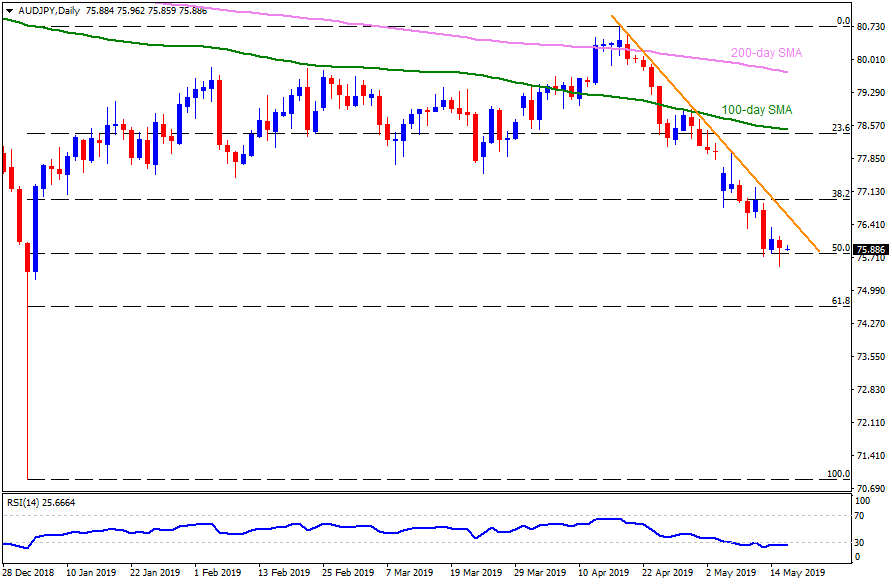Image resolution: width=892 pixels, height=584 pixels.
Task: Select the 61.8 Fibonacci level label
Action: (840, 301)
